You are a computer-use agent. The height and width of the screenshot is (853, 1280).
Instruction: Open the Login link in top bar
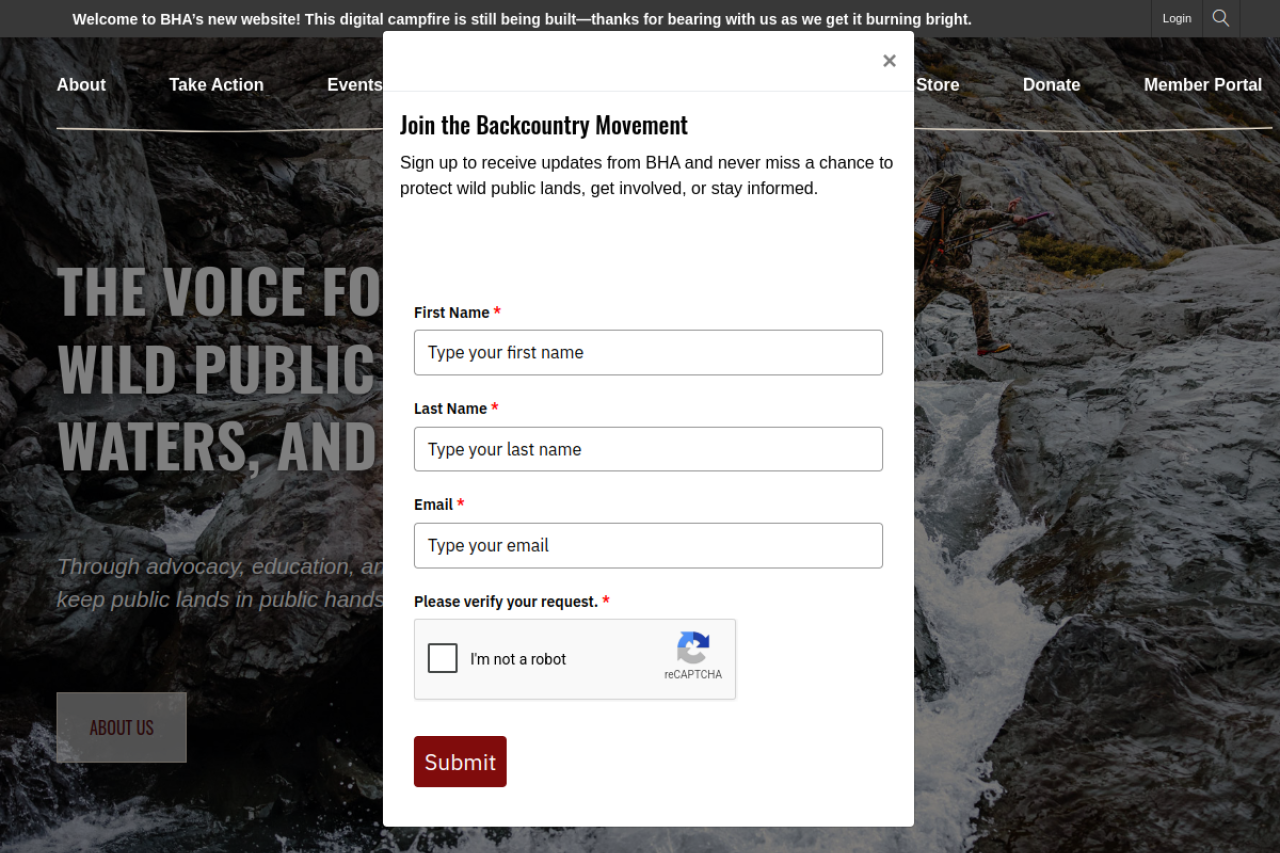coord(1177,18)
